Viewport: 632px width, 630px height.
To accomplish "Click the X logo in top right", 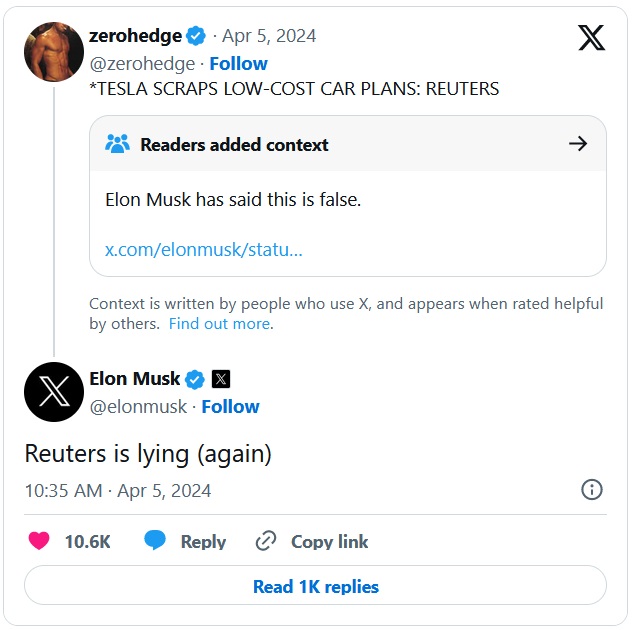I will (x=592, y=38).
